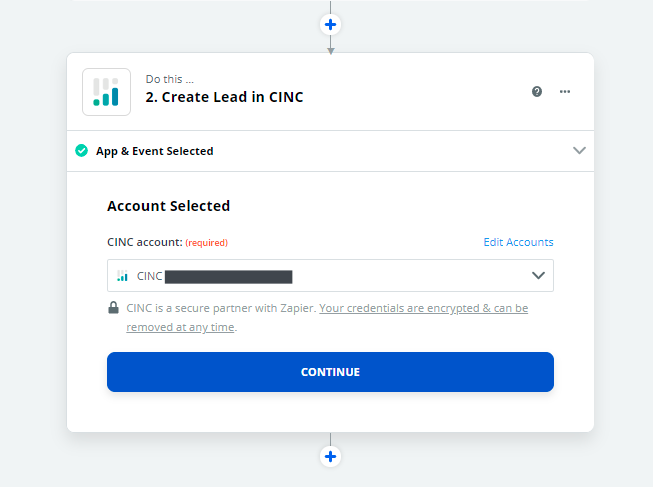
Task: Select the 'App & Event Selected' section
Action: click(154, 151)
